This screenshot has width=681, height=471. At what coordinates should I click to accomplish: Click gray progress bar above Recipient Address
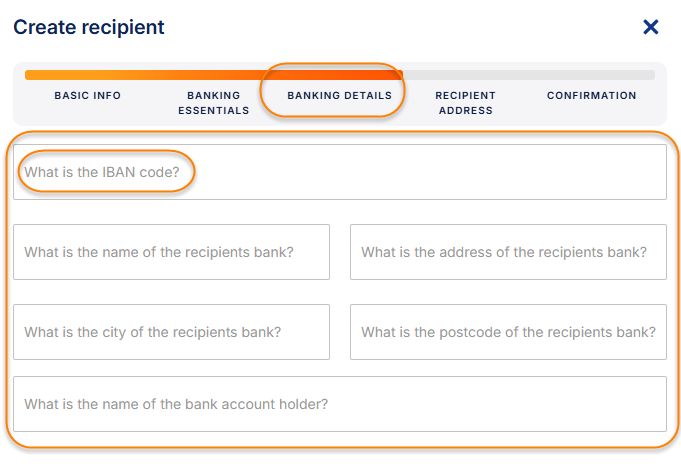coord(465,75)
